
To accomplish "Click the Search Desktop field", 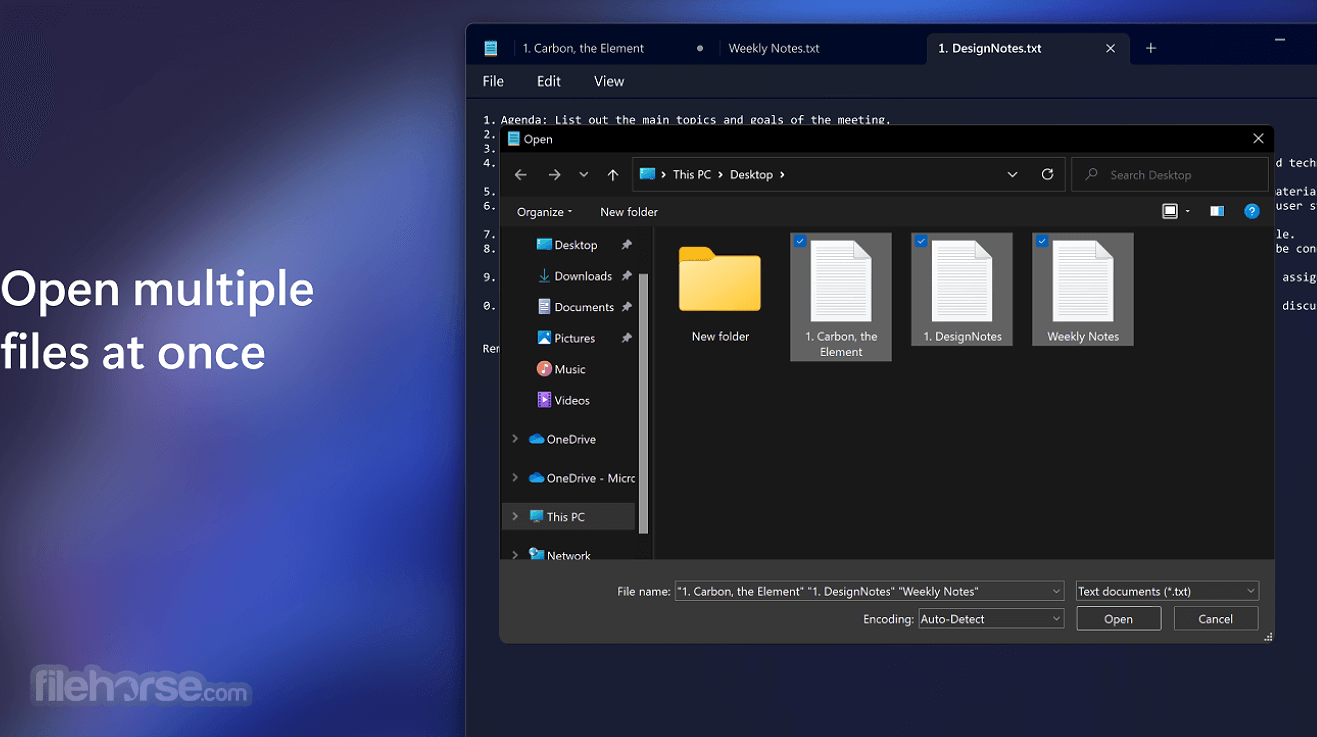I will (1170, 175).
